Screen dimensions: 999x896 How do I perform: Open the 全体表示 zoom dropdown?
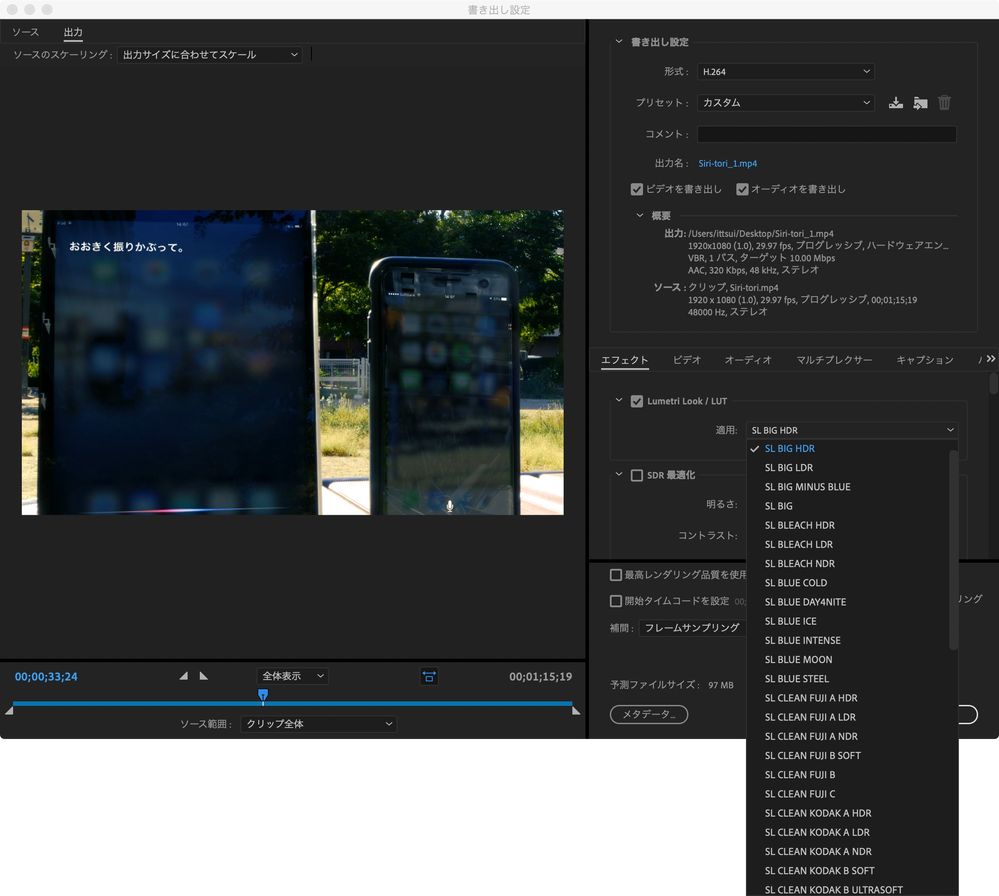pos(293,676)
